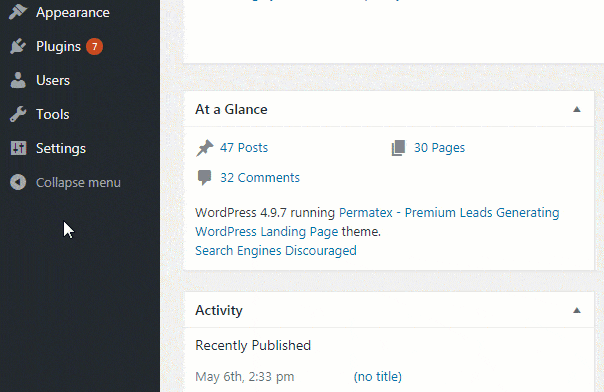604x392 pixels.
Task: Click the pages icon beside 30 Pages
Action: tap(399, 148)
